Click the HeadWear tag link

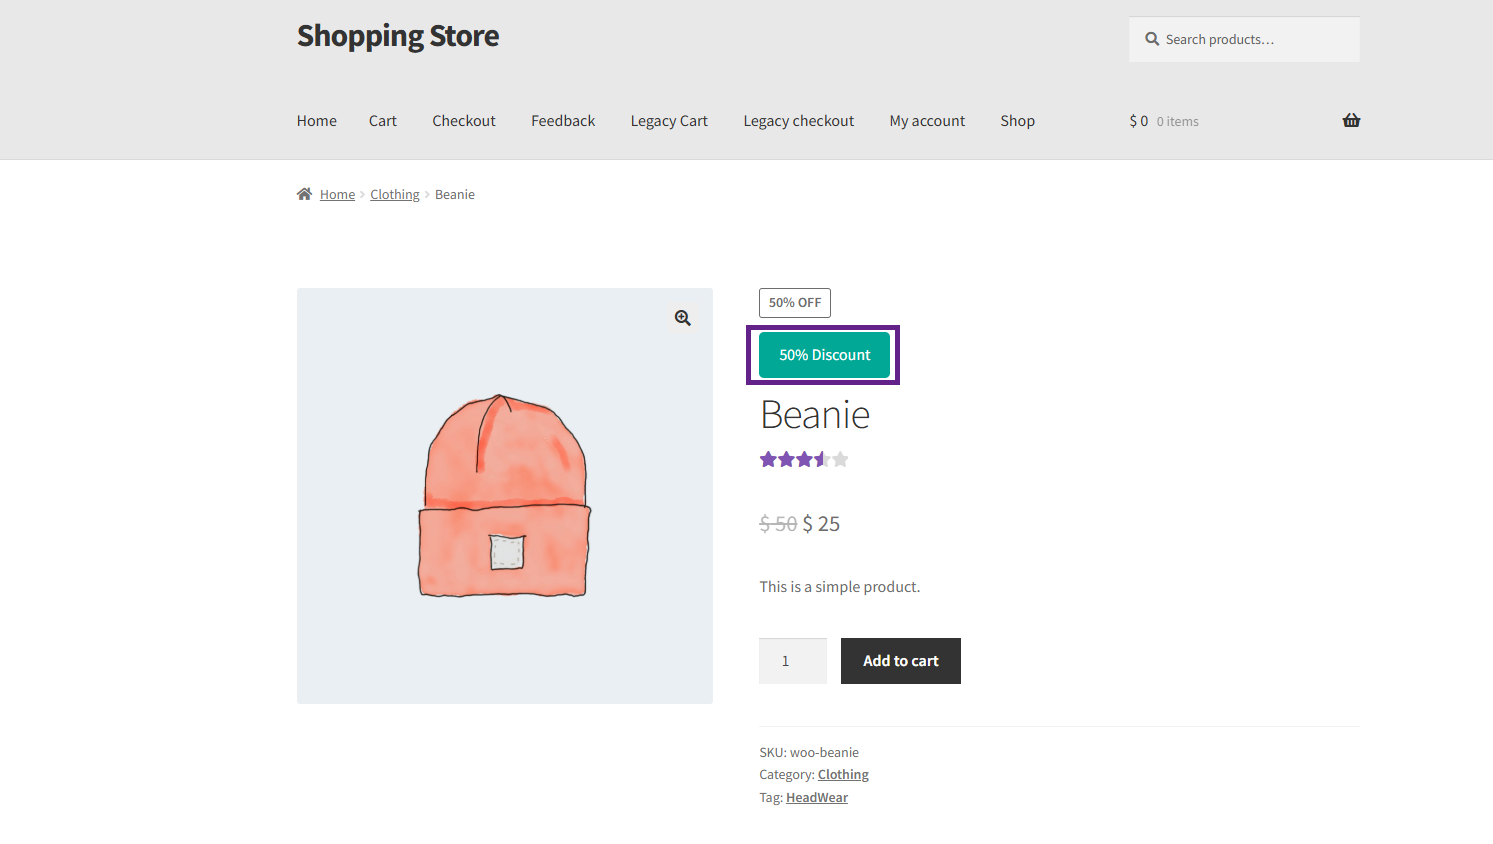816,796
